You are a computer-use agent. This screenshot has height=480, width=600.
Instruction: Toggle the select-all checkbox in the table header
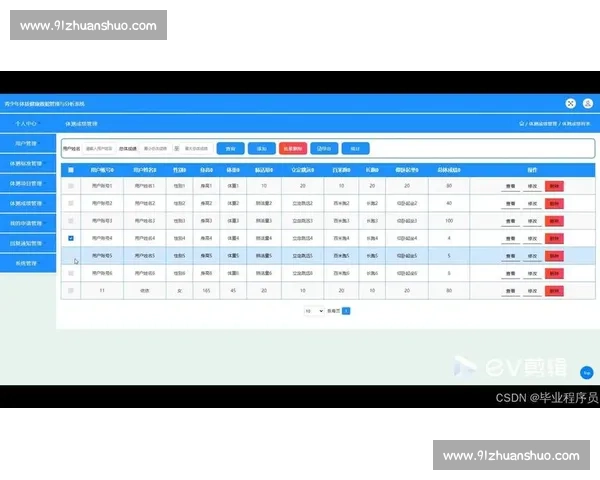(x=71, y=170)
